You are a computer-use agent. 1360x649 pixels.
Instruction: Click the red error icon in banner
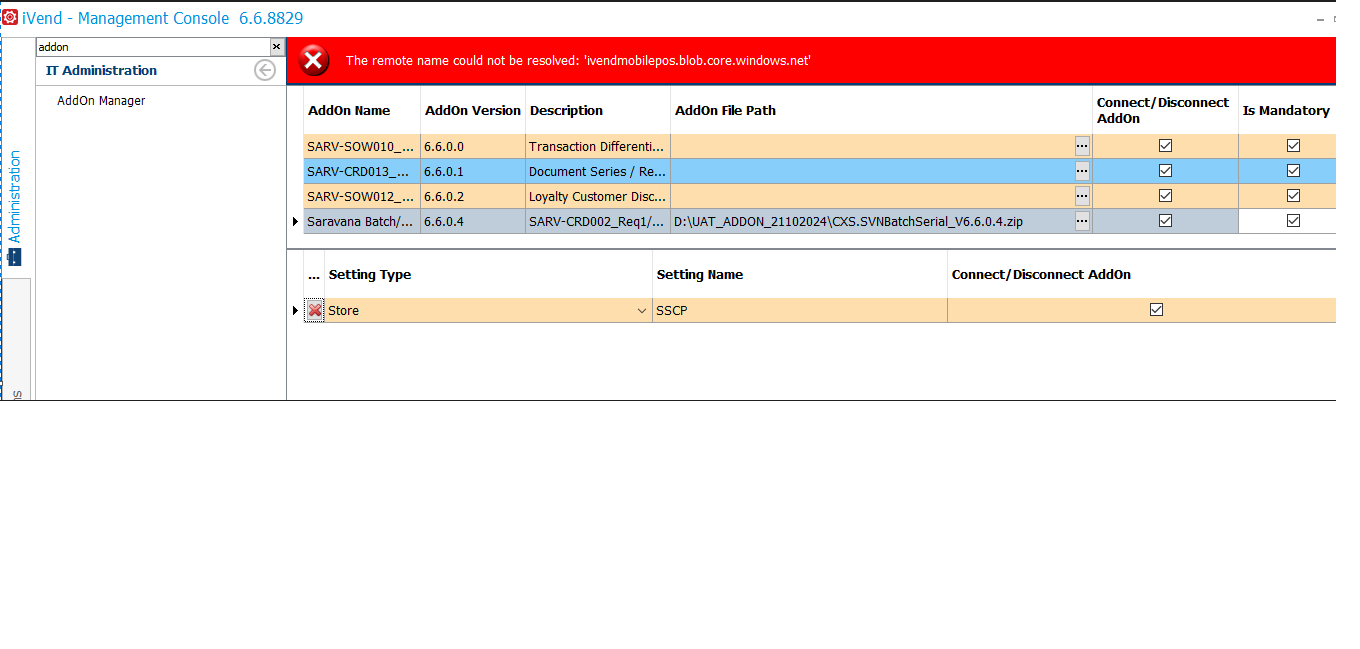coord(314,61)
